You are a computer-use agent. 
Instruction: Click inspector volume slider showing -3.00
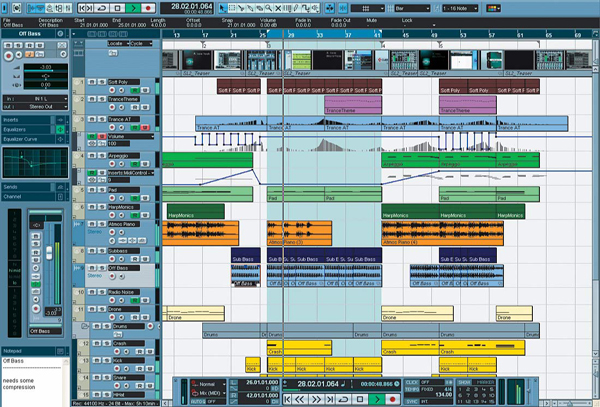46,68
